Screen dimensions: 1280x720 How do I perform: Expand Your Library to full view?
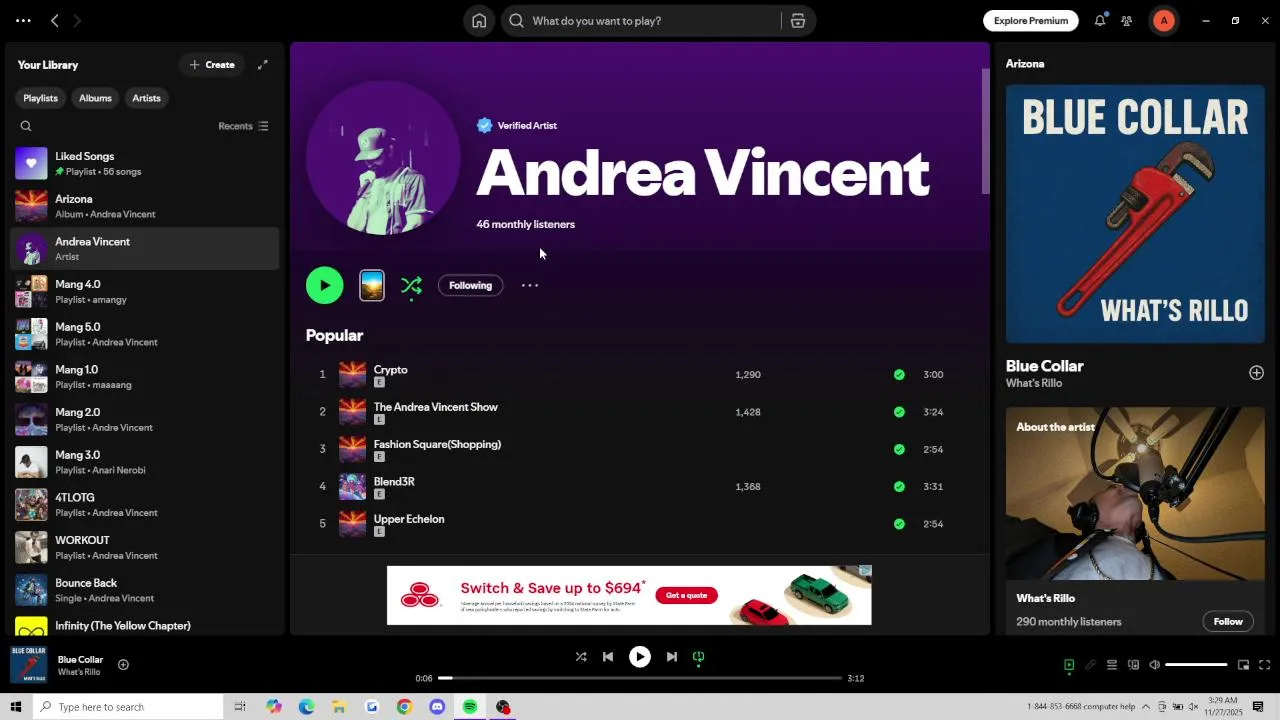point(263,65)
